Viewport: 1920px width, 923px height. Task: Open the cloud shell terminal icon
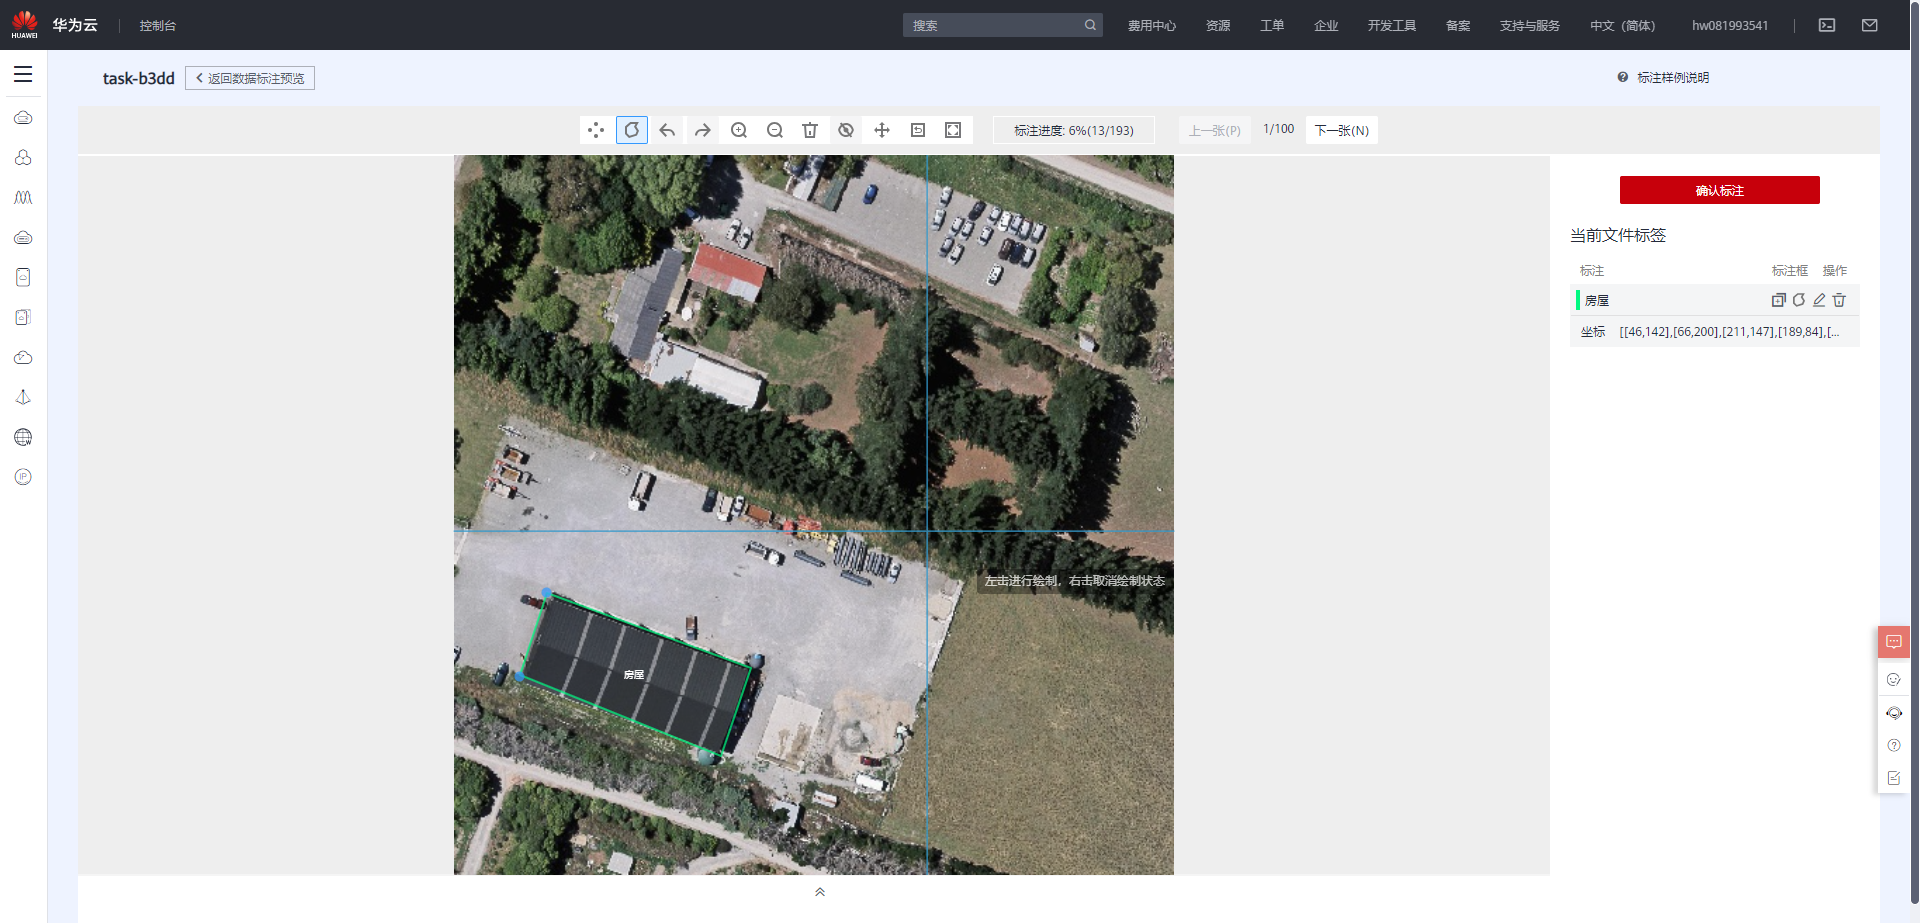1827,25
